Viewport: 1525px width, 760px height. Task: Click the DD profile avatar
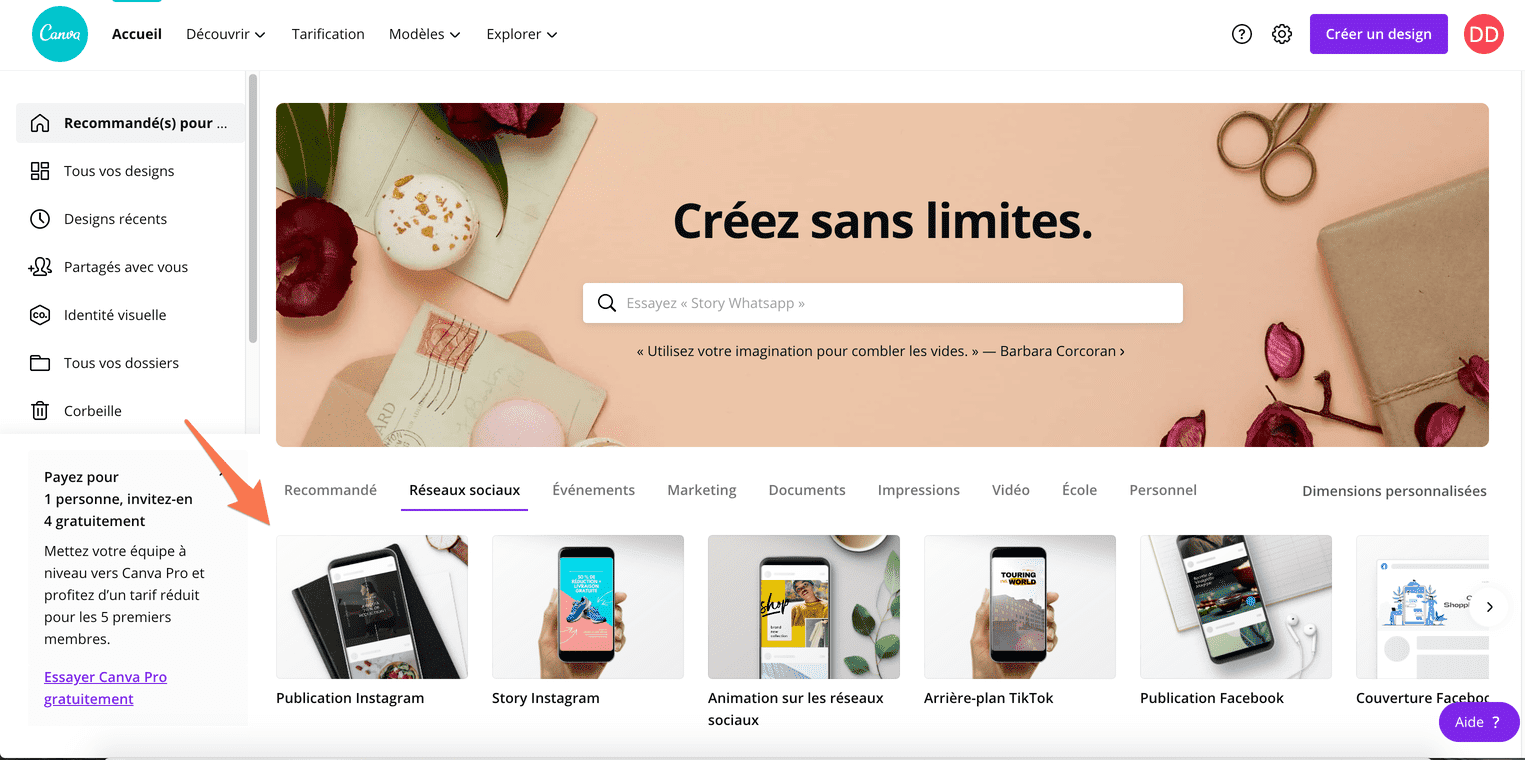1484,34
